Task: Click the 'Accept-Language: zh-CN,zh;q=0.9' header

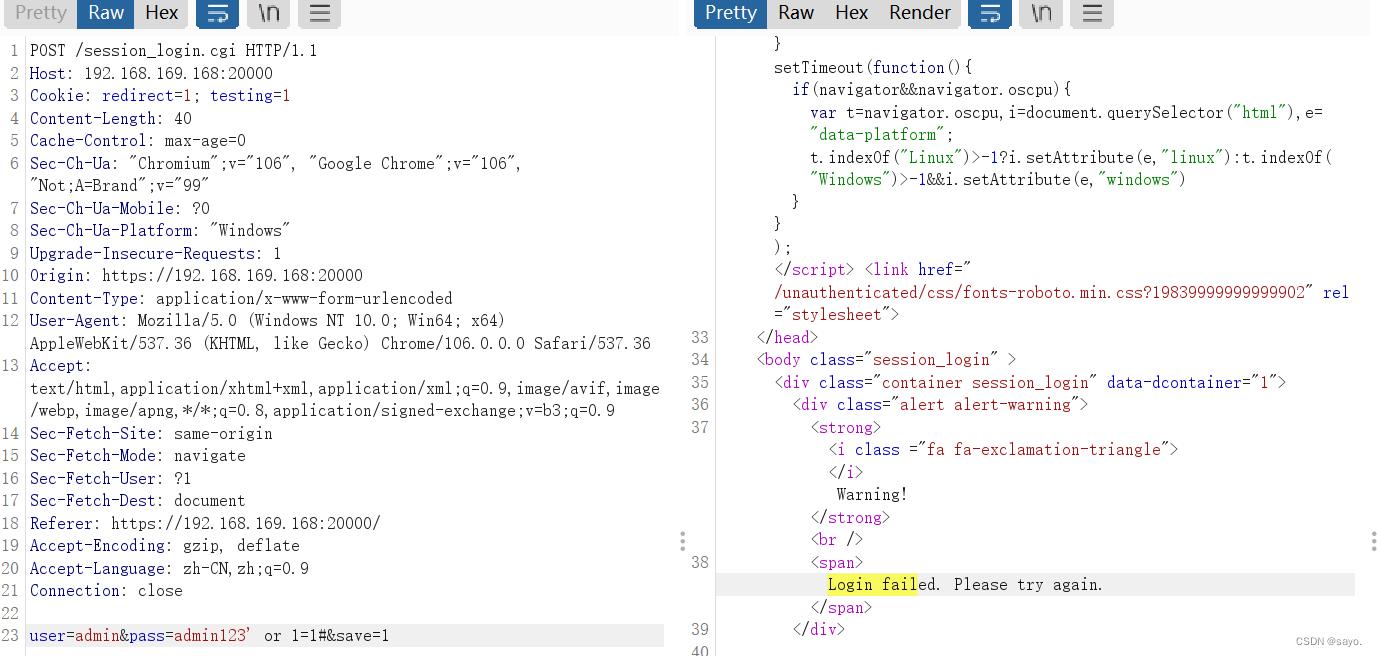Action: (169, 568)
